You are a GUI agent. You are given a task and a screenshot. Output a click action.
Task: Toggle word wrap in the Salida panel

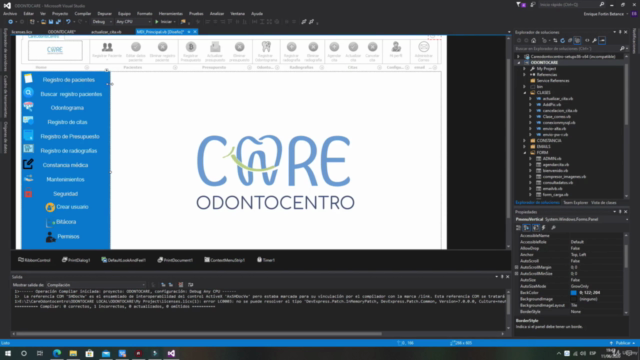[x=190, y=285]
